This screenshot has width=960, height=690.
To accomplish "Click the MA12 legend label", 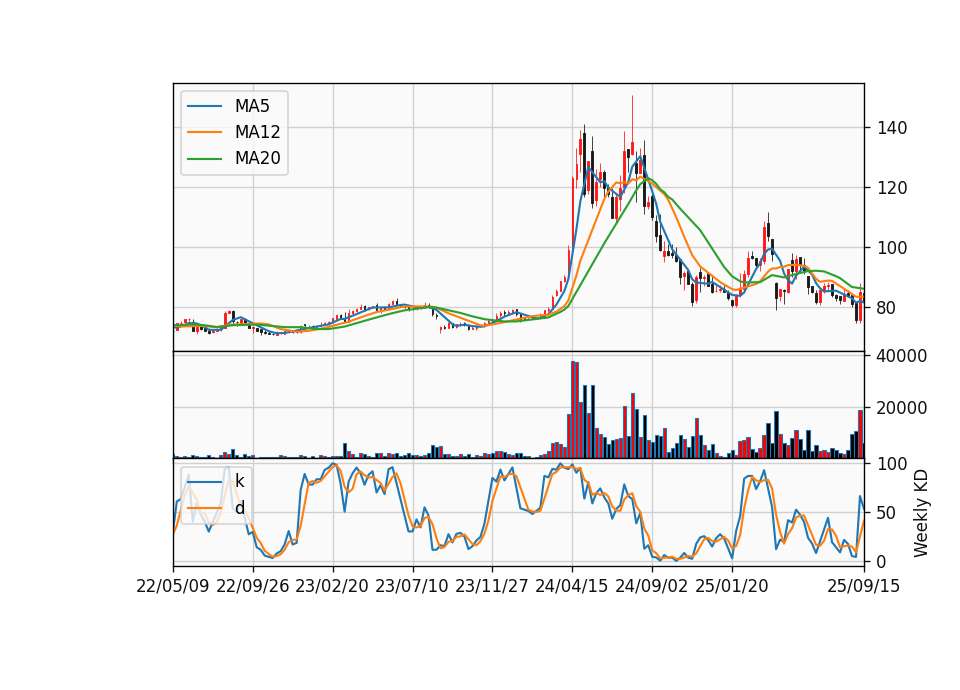I will click(x=257, y=132).
